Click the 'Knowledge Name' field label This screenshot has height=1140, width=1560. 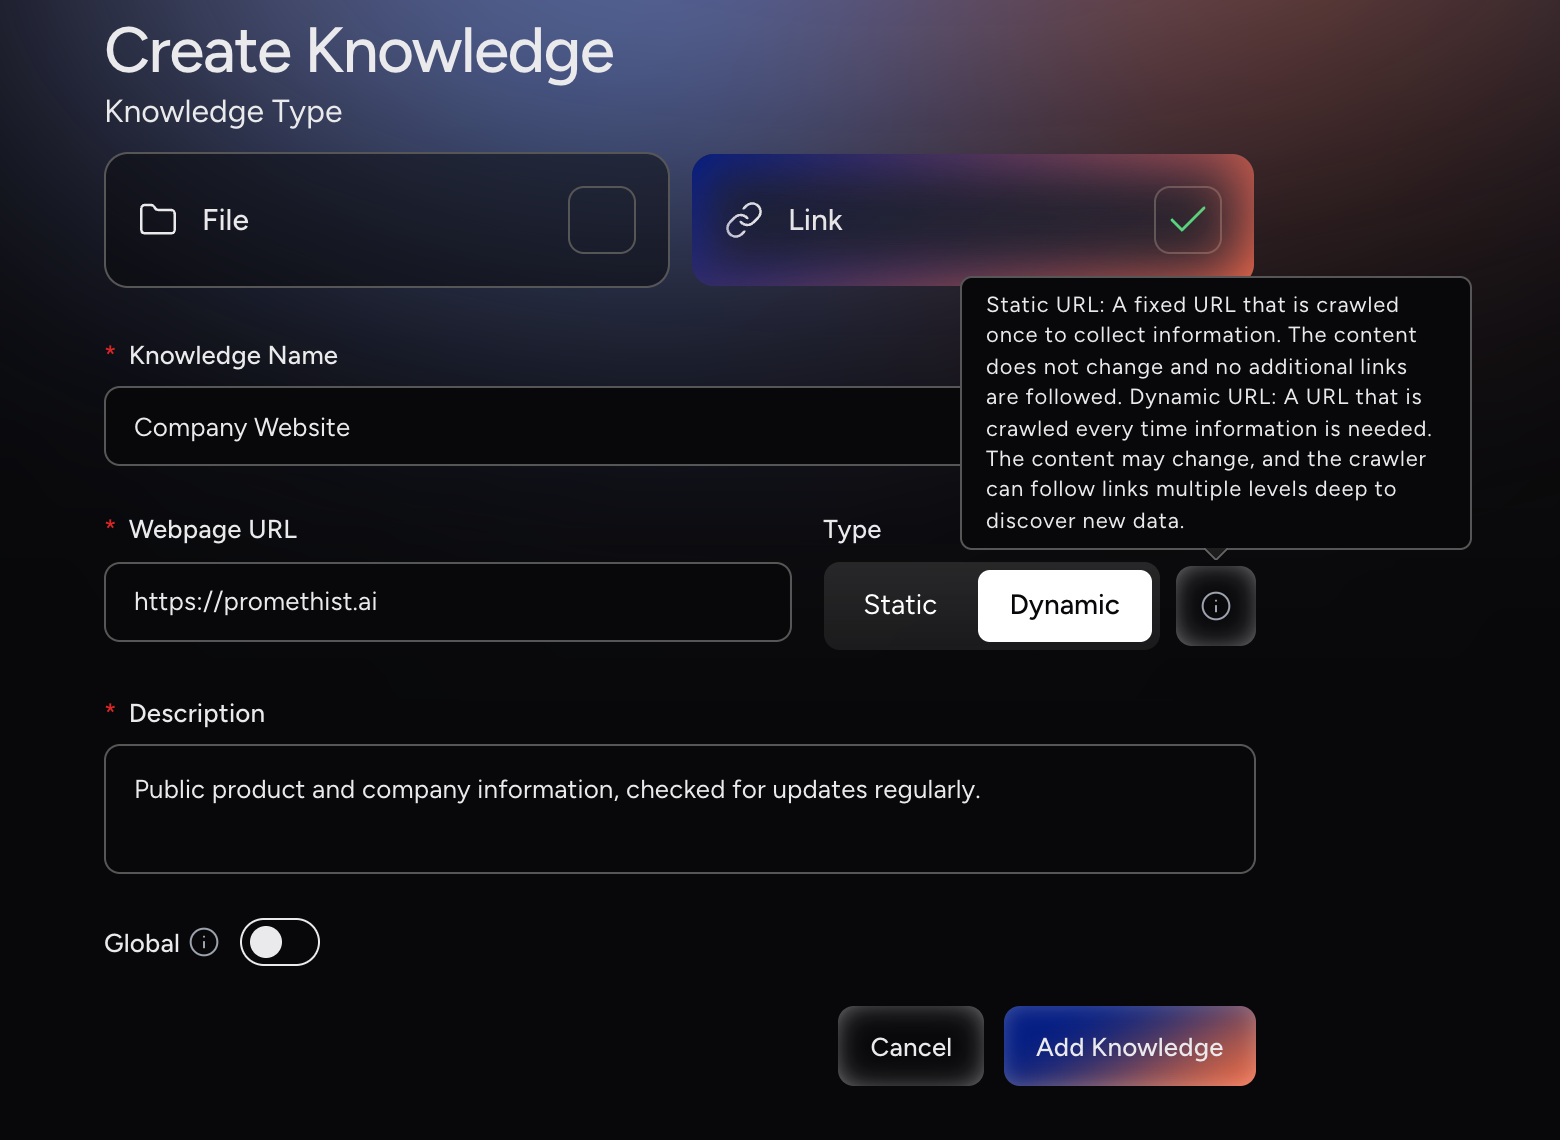click(x=233, y=356)
